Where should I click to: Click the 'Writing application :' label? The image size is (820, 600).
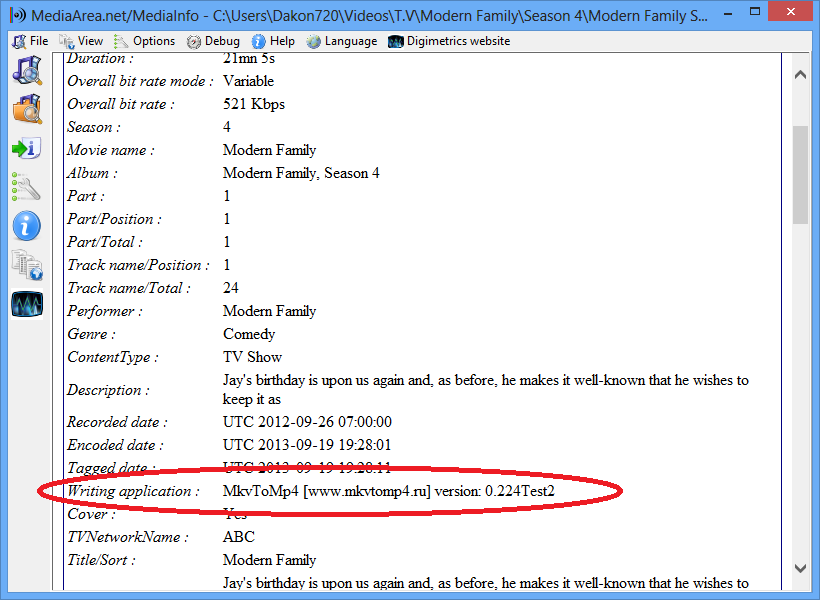[133, 491]
